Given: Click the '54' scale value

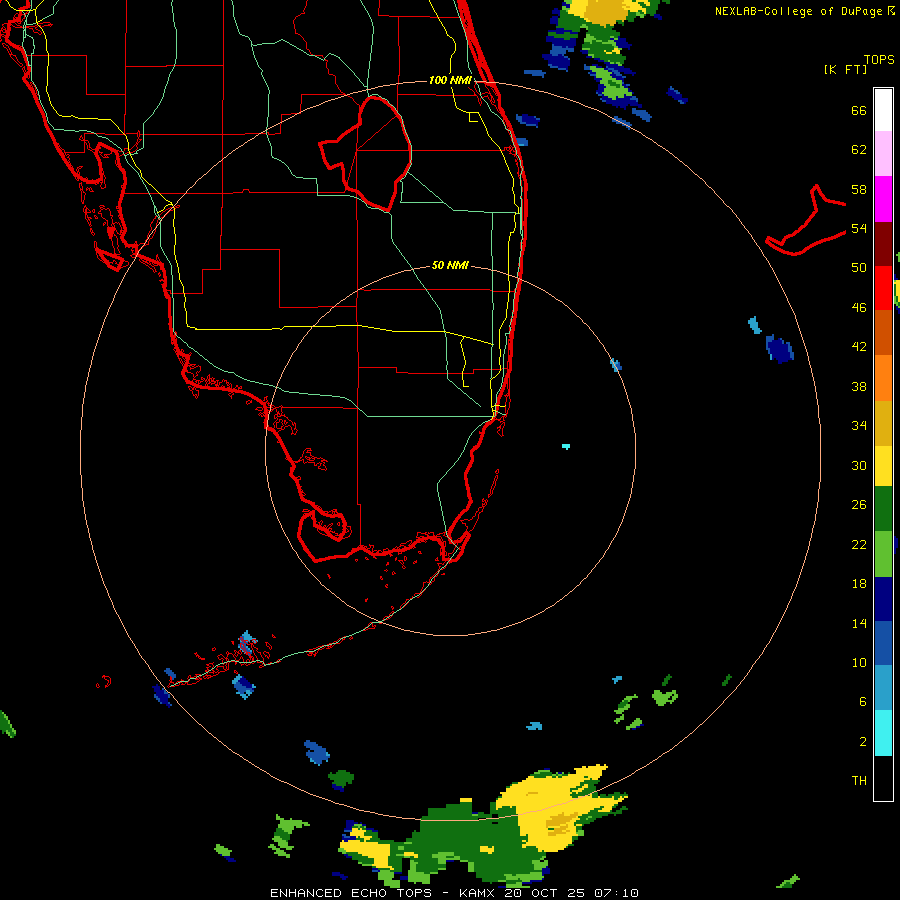Looking at the screenshot, I should coord(859,228).
